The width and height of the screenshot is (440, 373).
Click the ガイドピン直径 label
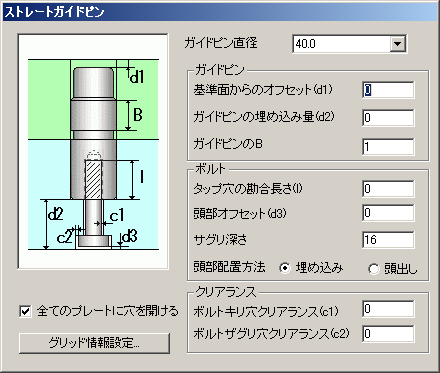point(221,43)
